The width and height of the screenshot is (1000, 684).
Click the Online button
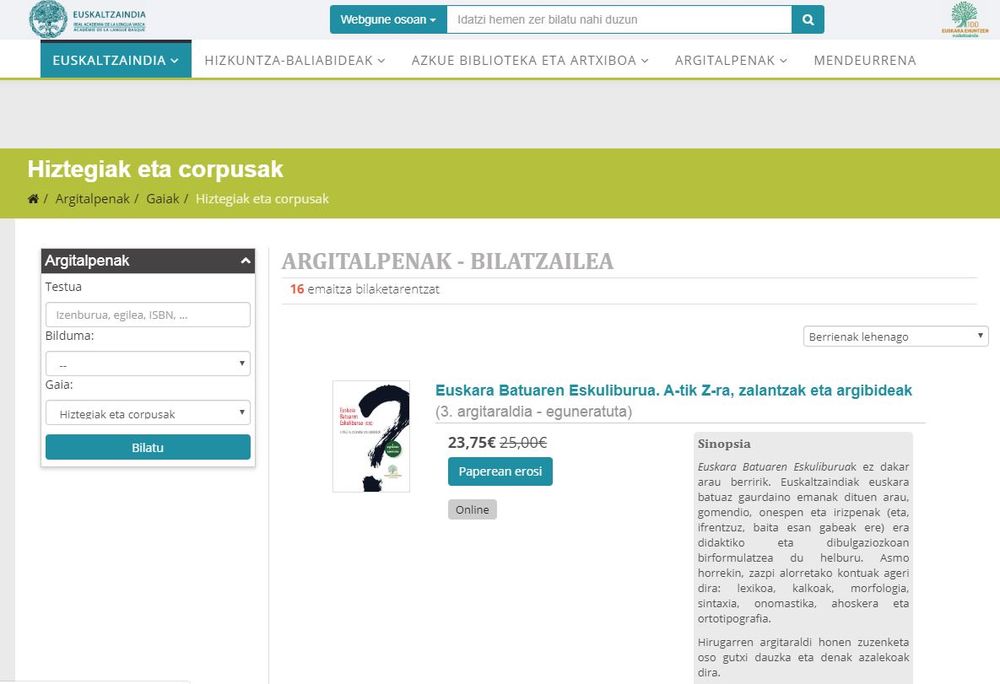tap(472, 509)
